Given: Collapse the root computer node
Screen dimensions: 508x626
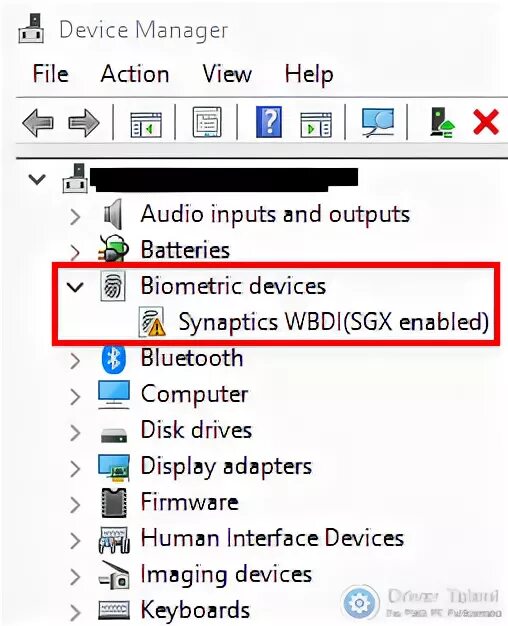Looking at the screenshot, I should tap(38, 179).
